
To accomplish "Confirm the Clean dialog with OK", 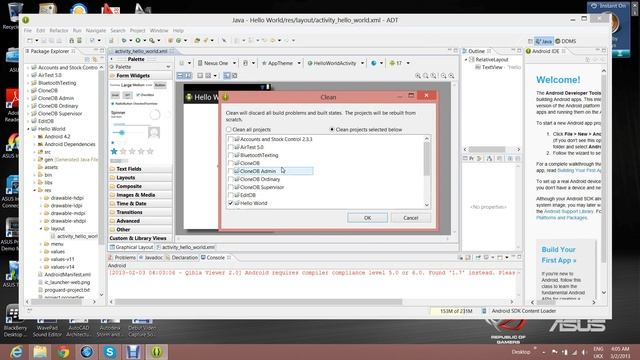I will 367,218.
